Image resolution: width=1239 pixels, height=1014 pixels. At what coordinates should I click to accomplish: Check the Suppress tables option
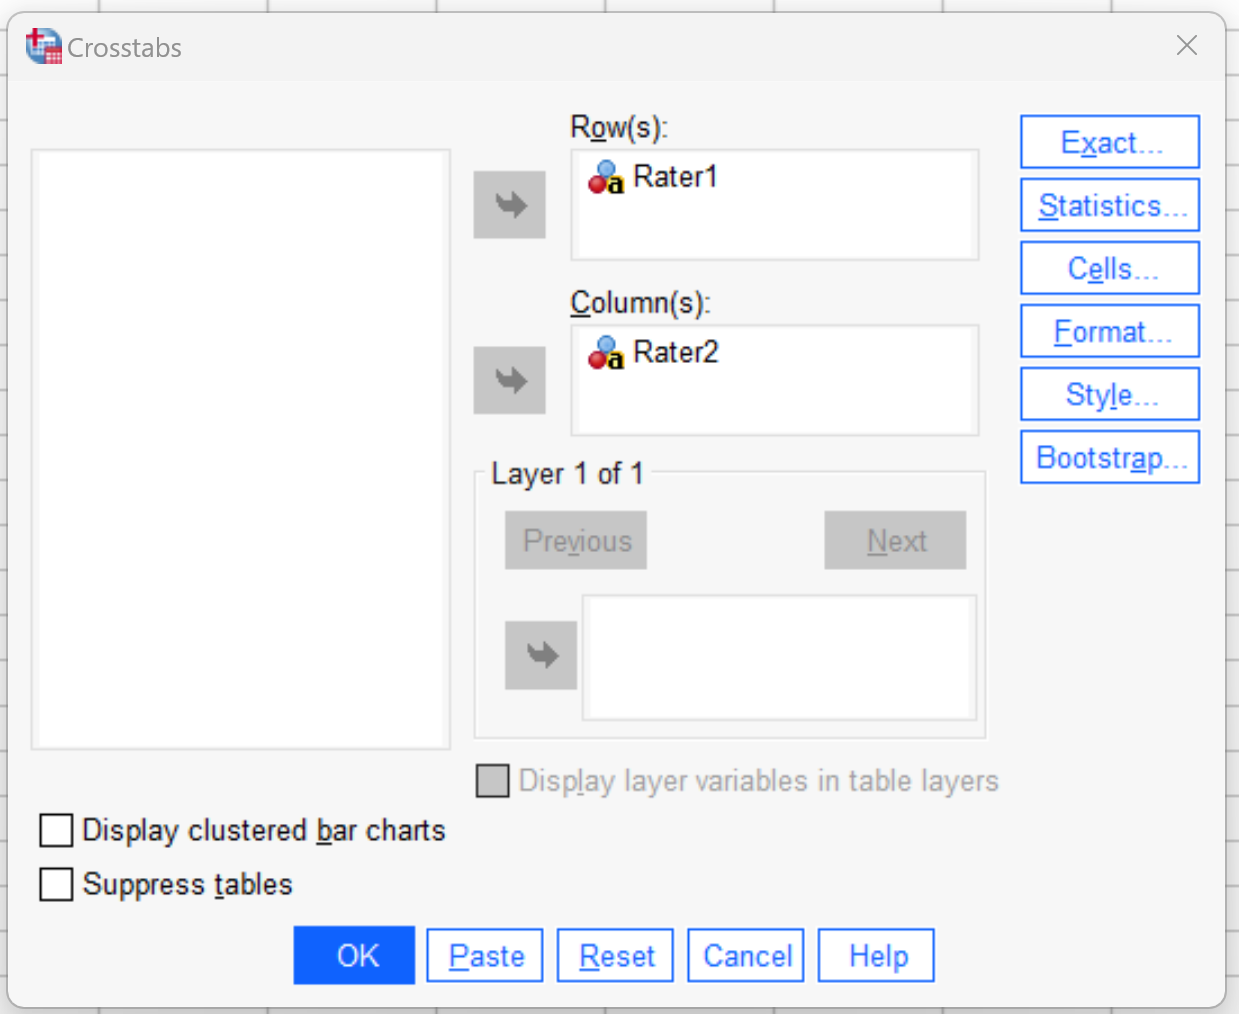tap(56, 884)
